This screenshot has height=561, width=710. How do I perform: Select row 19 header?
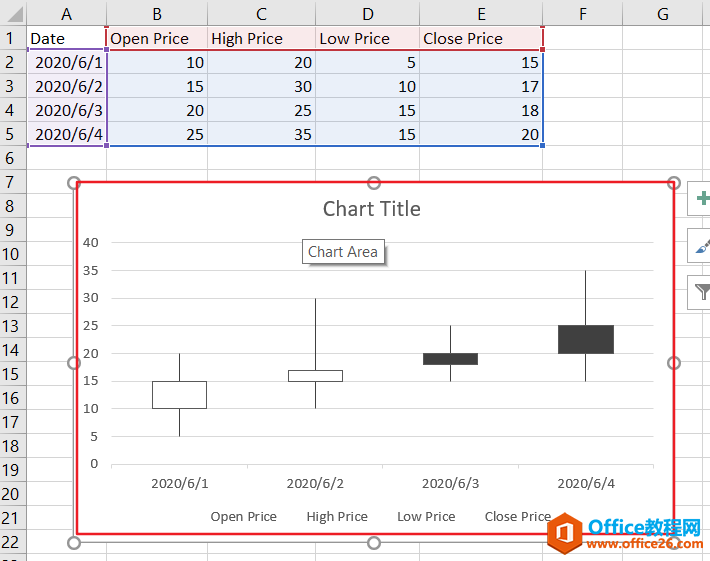pos(13,470)
